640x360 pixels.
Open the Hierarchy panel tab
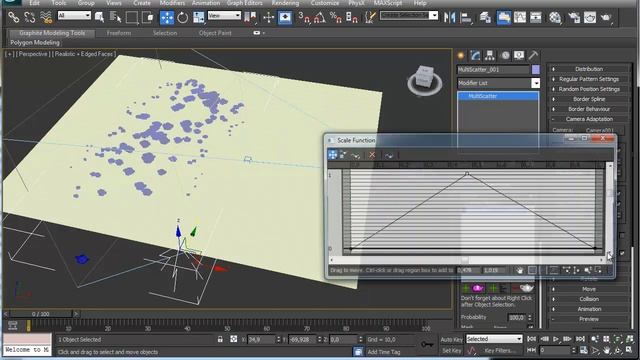pos(490,55)
